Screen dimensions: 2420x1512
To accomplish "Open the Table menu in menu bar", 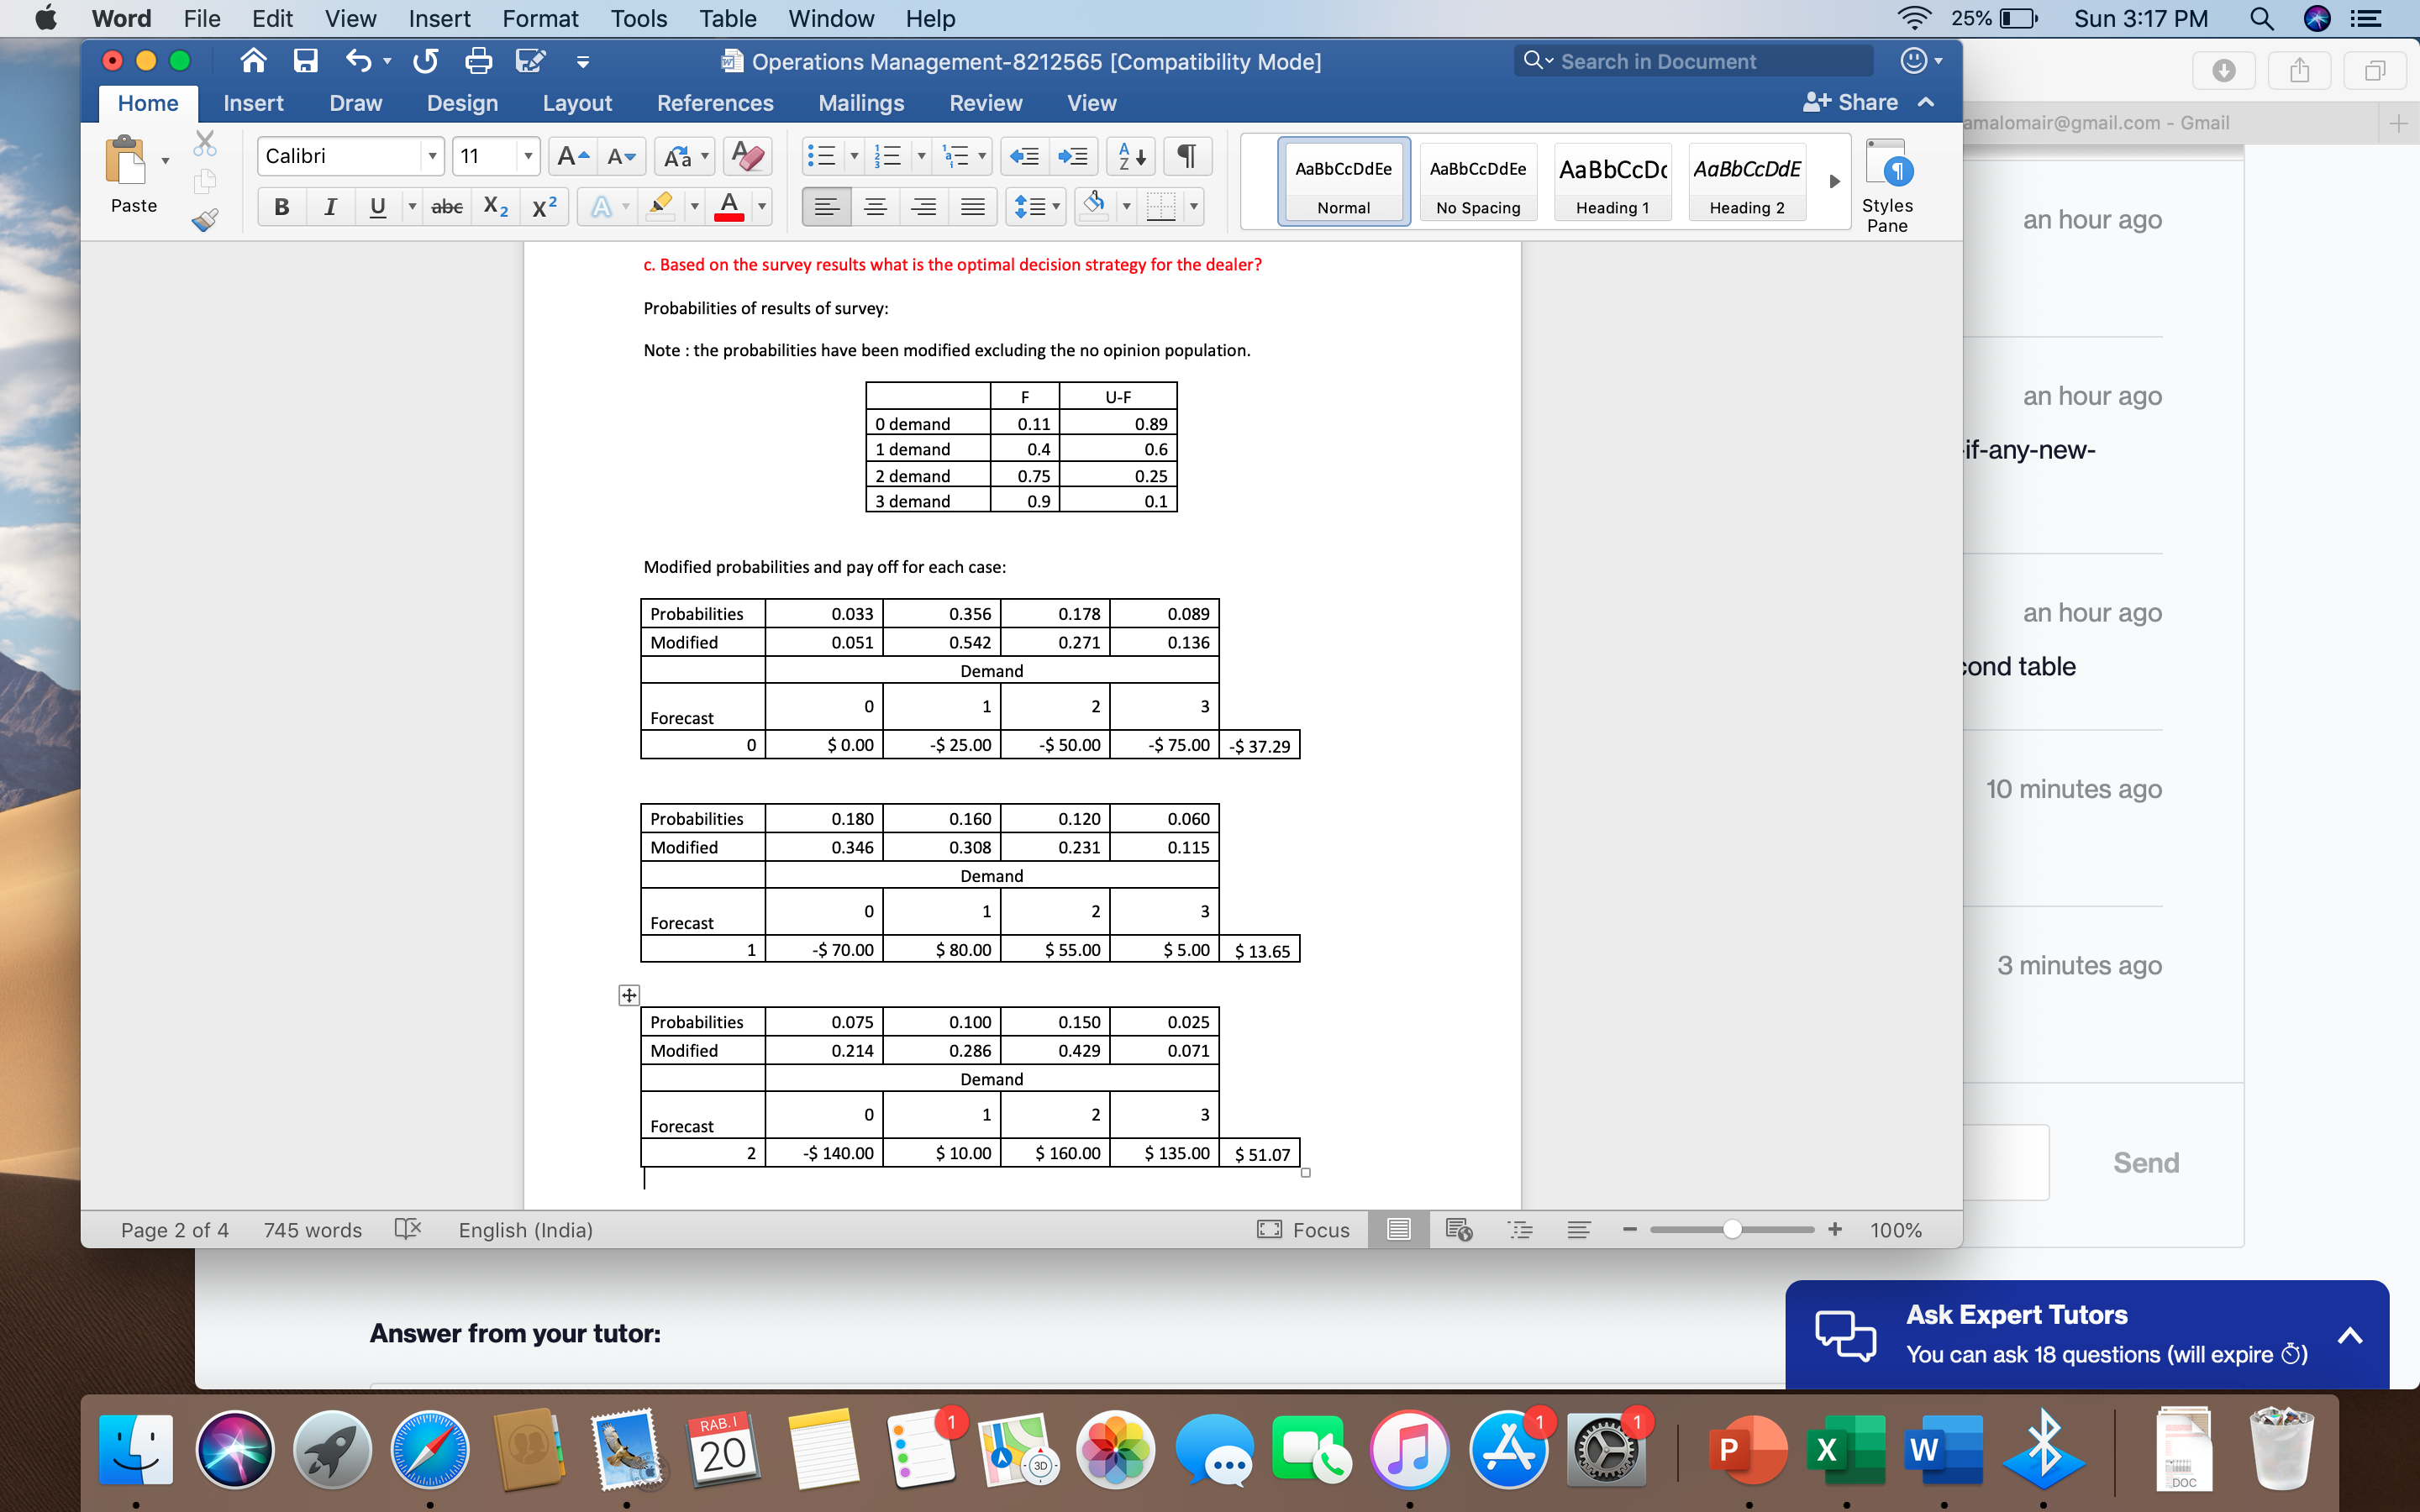I will click(x=727, y=19).
